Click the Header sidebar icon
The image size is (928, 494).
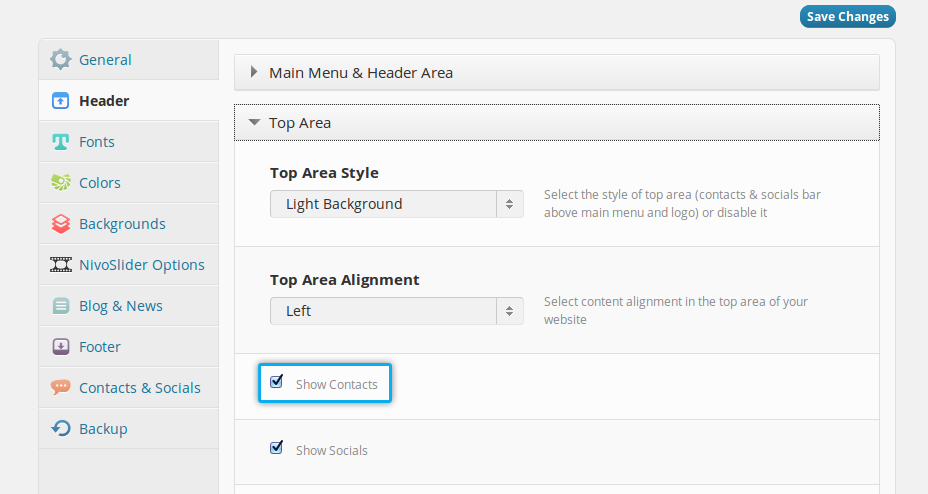[61, 101]
